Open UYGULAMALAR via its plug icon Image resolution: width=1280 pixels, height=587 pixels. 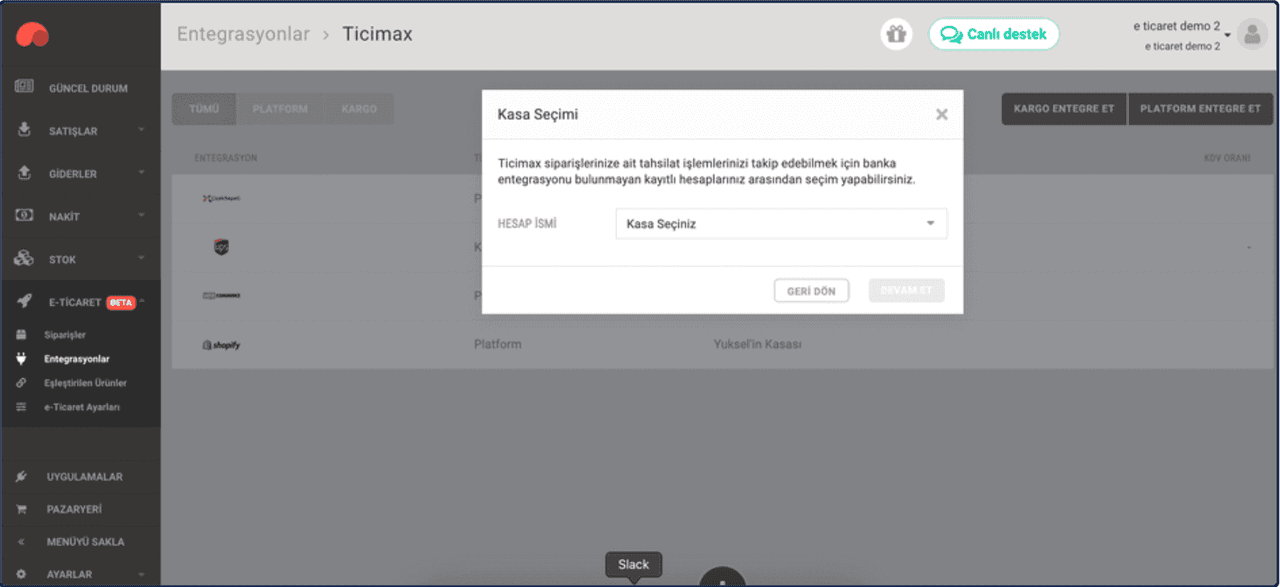22,477
